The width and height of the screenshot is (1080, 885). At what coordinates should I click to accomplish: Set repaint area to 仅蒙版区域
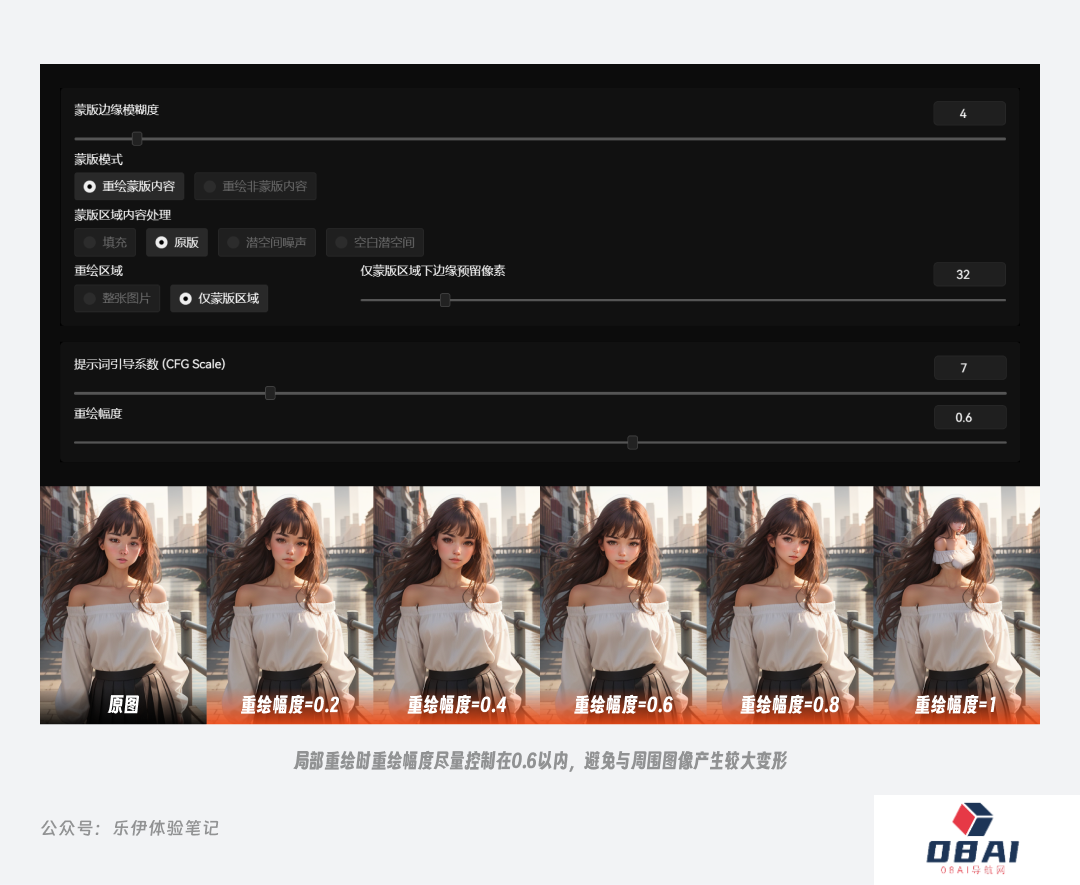pos(219,298)
